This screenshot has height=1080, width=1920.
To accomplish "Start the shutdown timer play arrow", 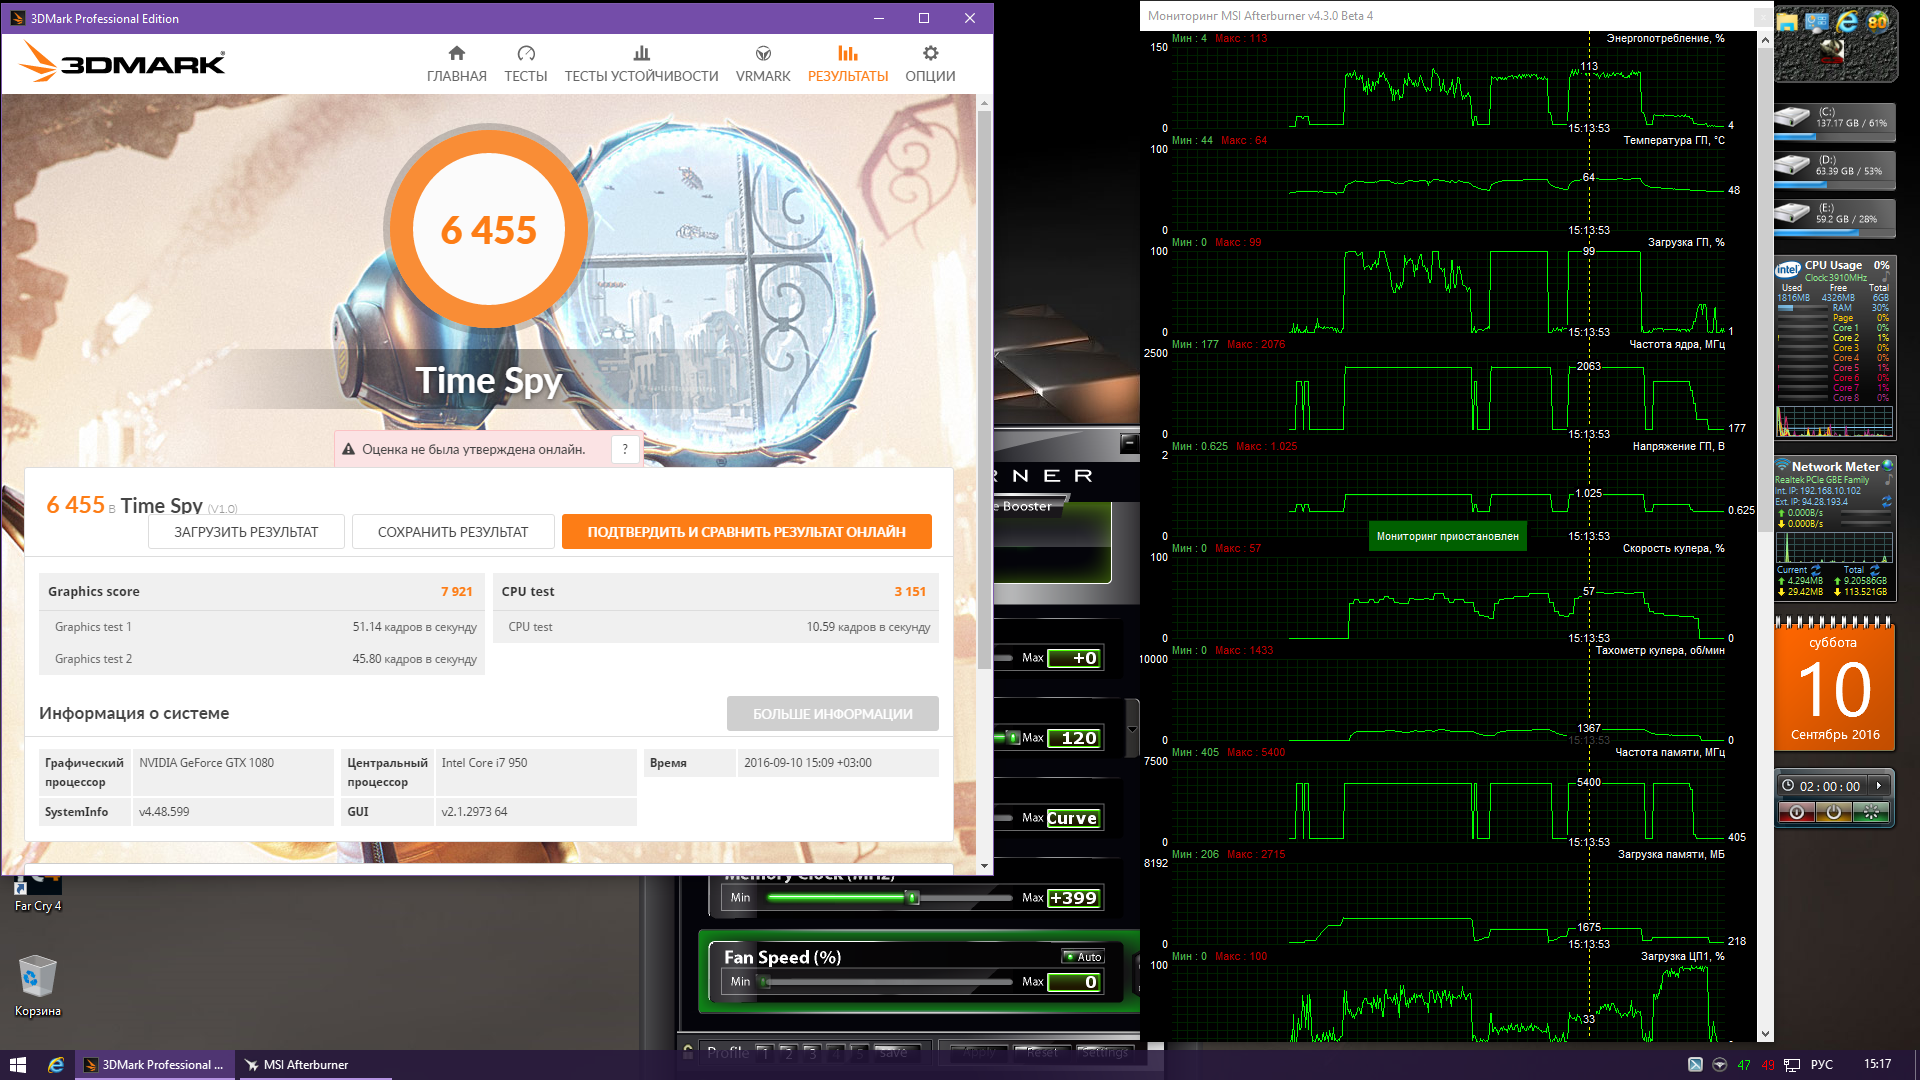I will coord(1879,786).
